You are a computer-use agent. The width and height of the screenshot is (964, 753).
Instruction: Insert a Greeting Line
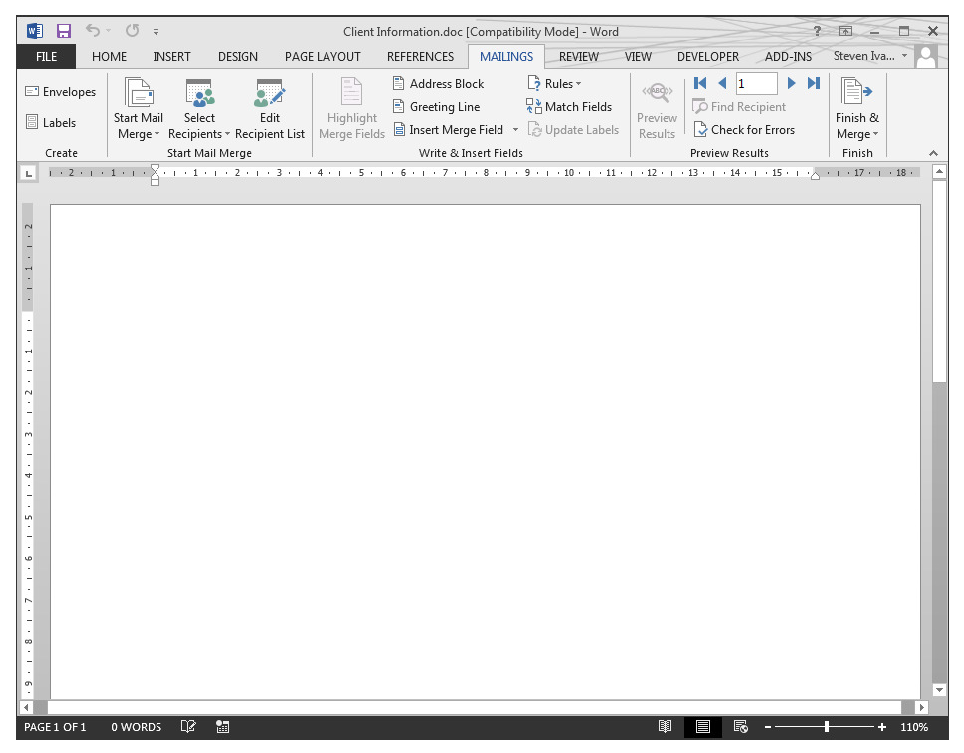pyautogui.click(x=437, y=106)
